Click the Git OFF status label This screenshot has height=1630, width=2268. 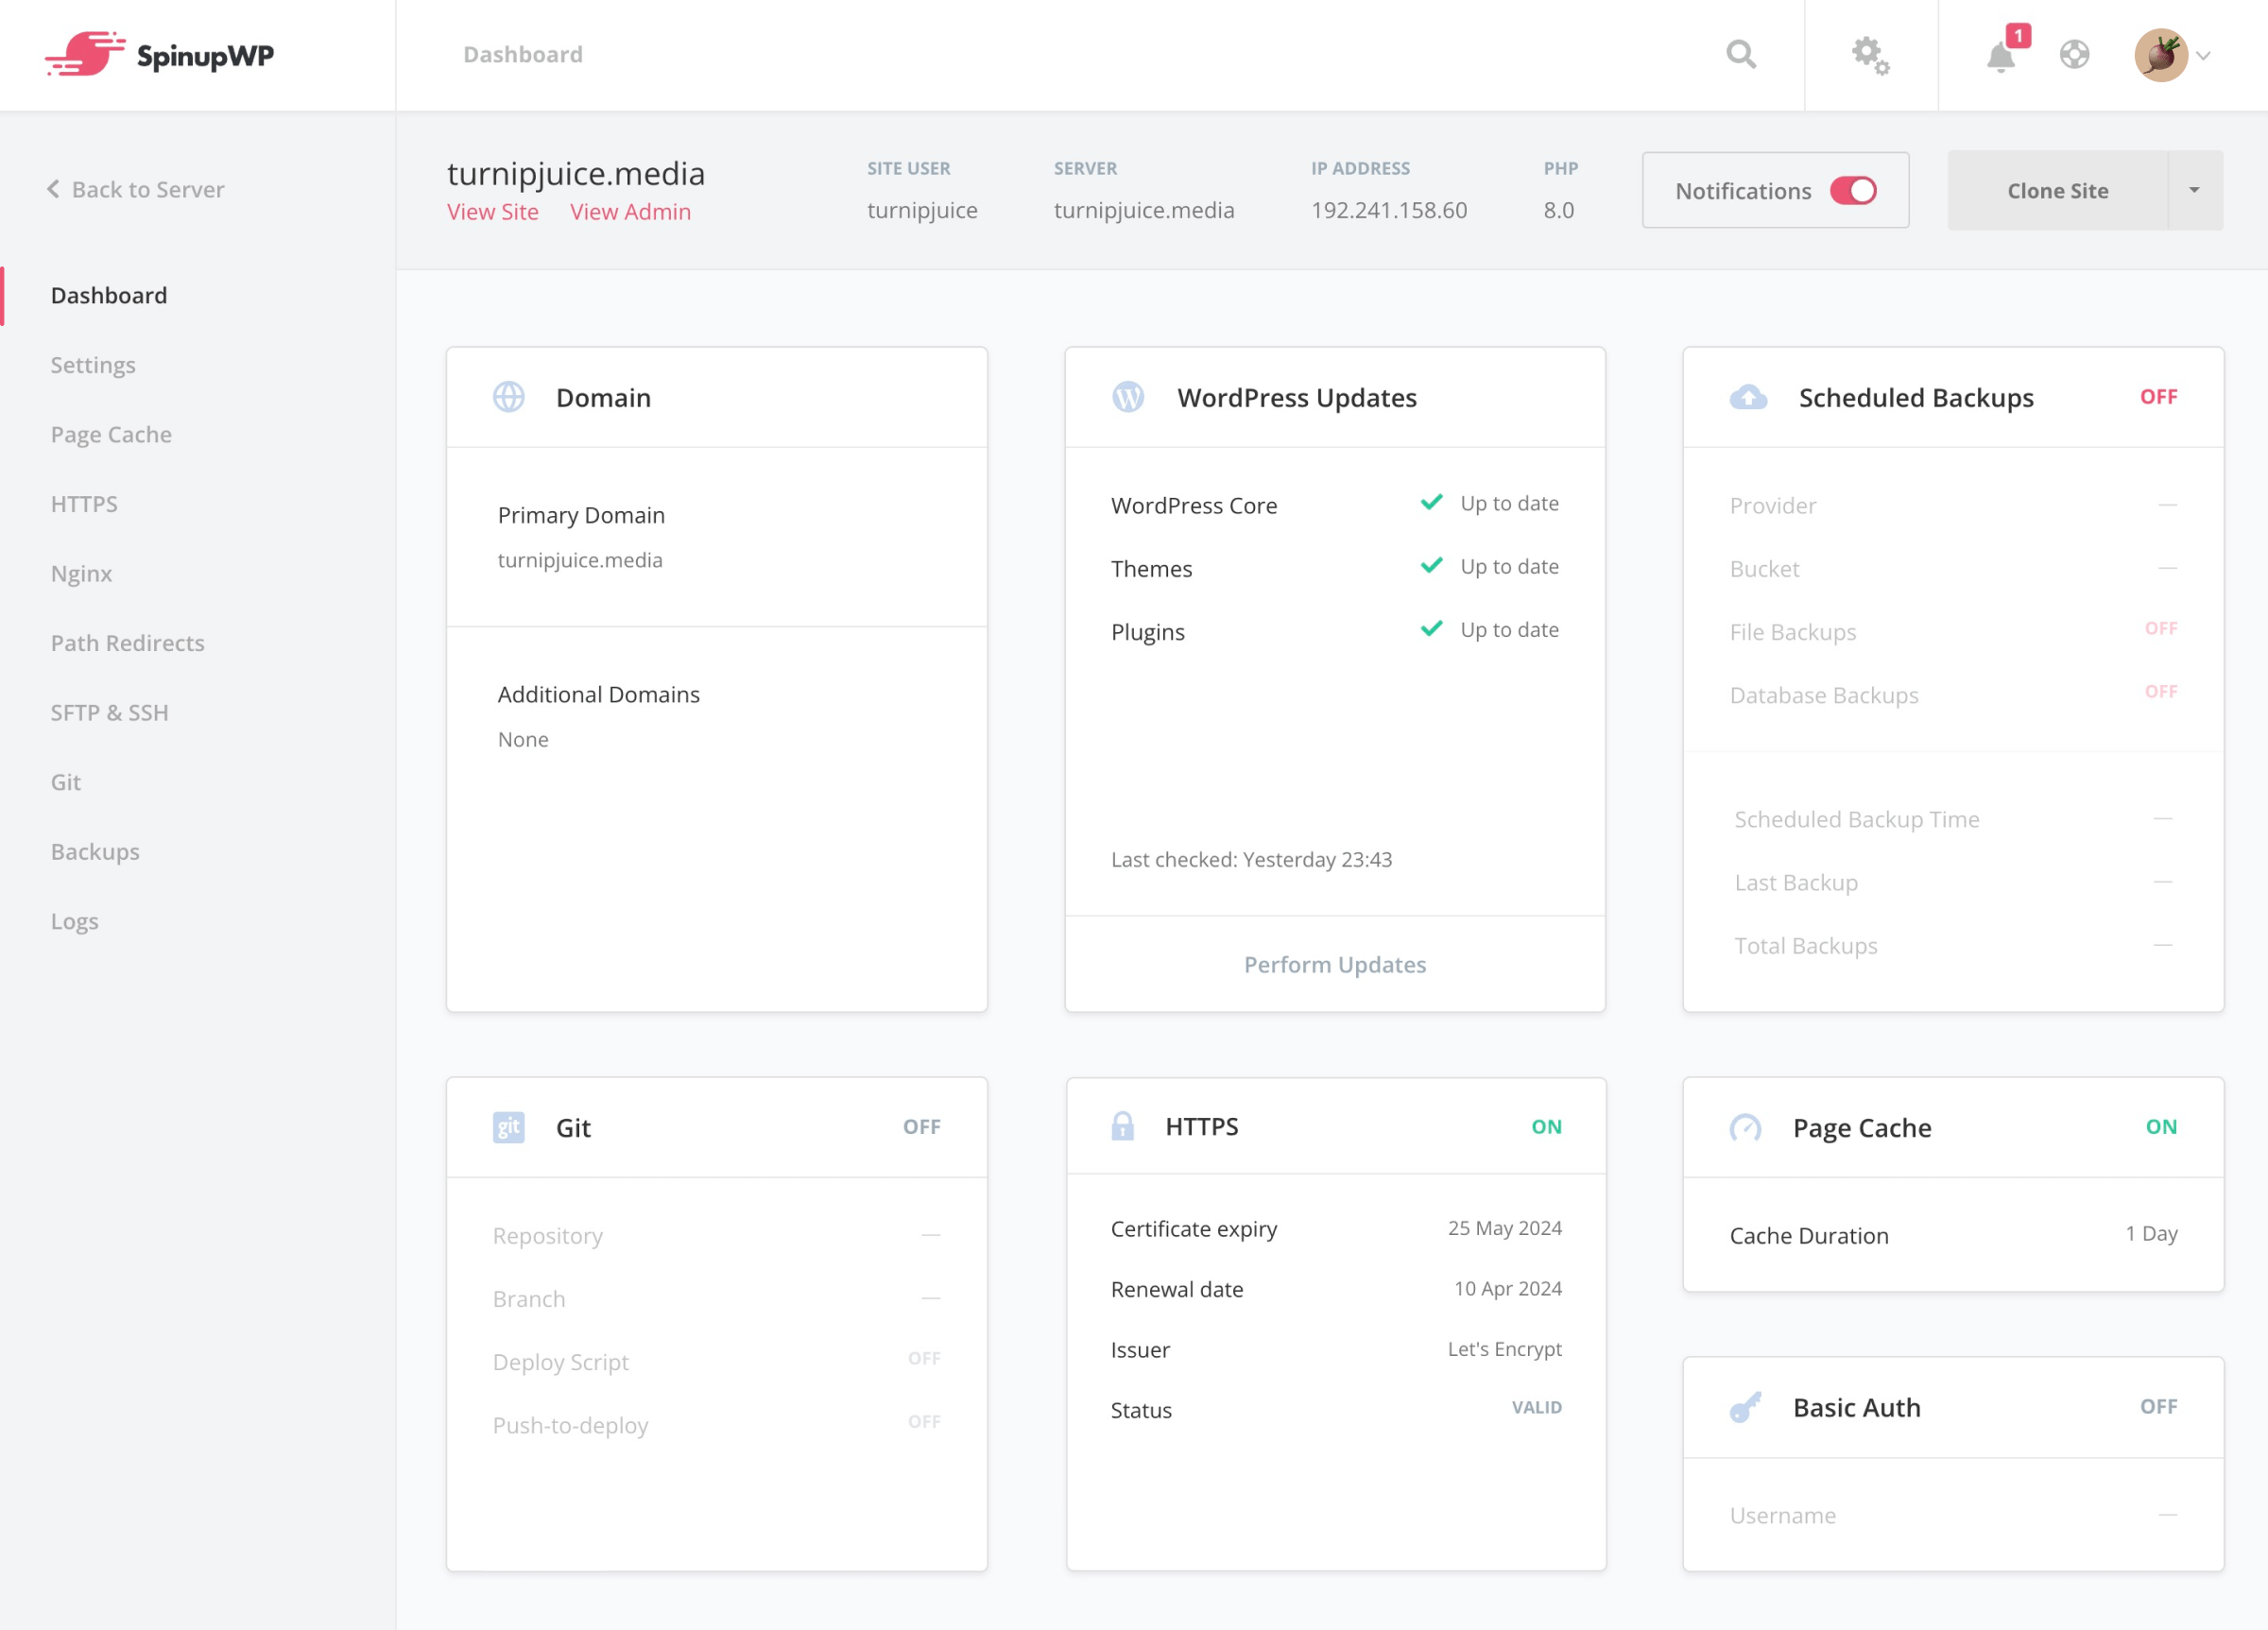click(x=922, y=1127)
